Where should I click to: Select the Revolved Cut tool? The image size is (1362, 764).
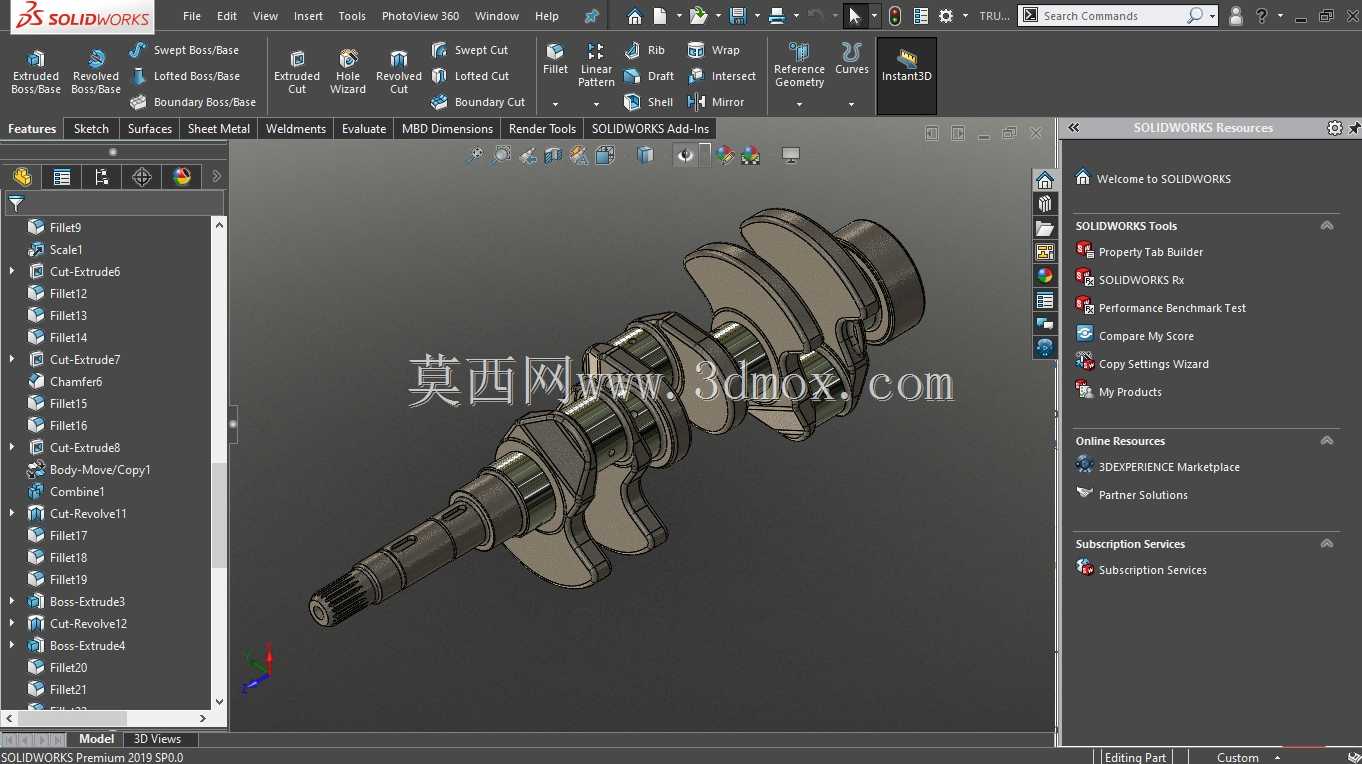(399, 71)
